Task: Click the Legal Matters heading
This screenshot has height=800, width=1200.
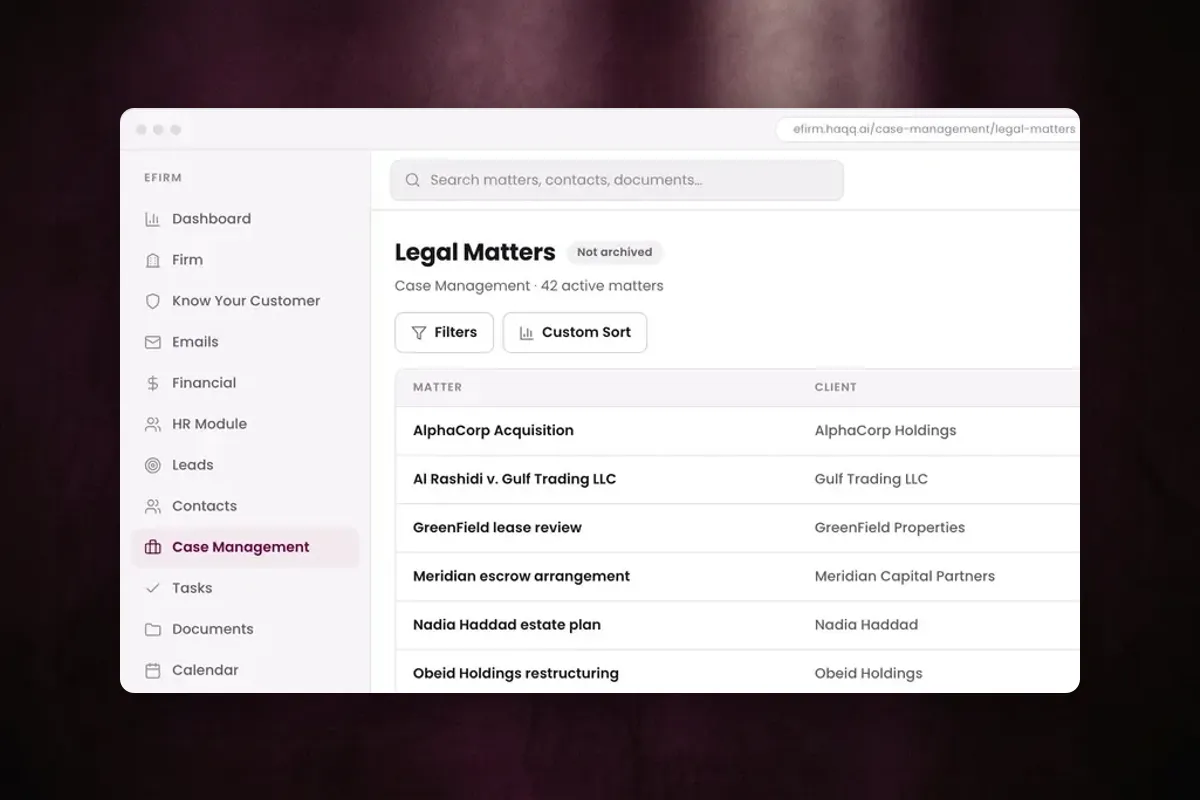Action: point(475,252)
